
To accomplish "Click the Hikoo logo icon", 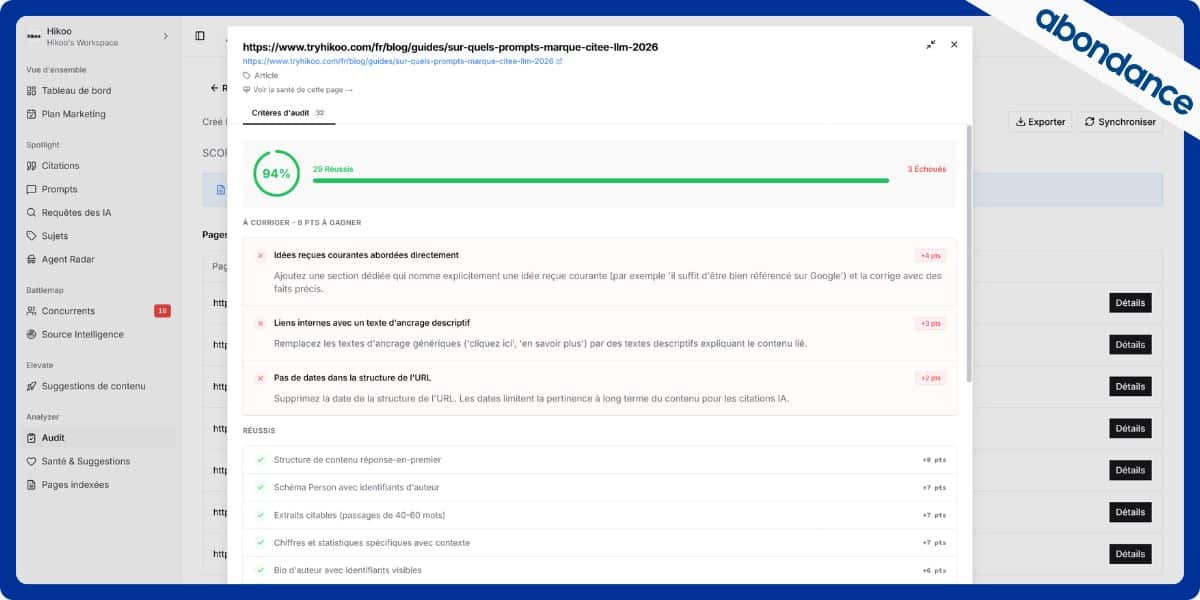I will pos(33,37).
